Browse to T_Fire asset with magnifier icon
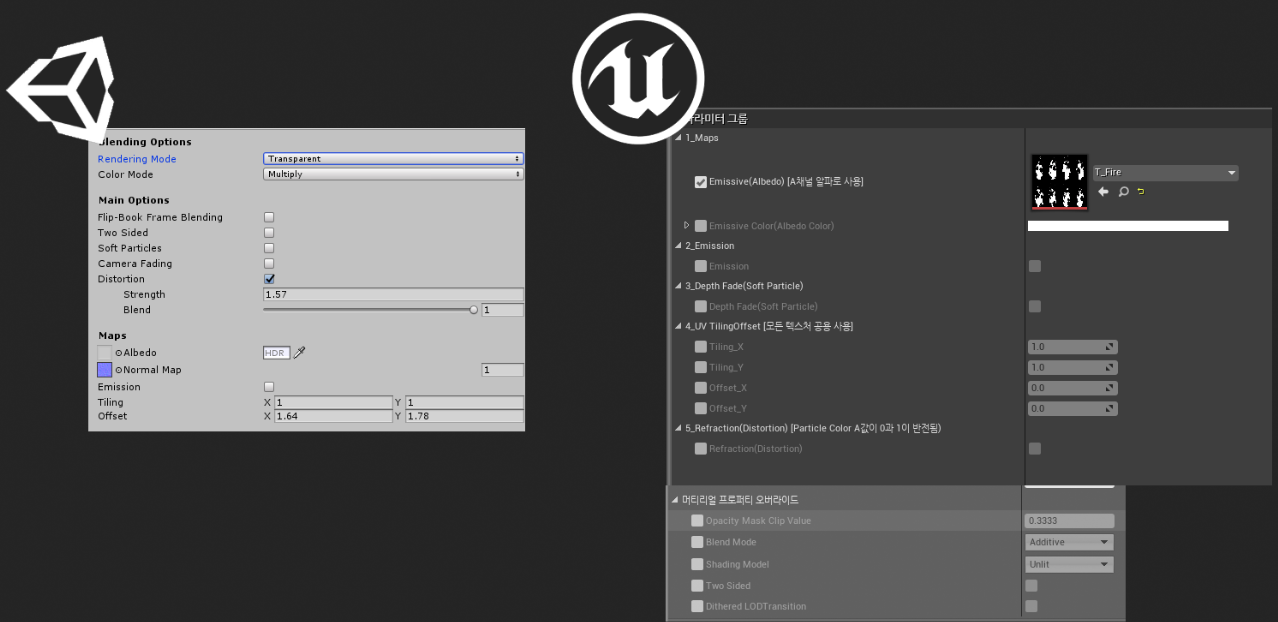Image resolution: width=1278 pixels, height=622 pixels. (1123, 192)
